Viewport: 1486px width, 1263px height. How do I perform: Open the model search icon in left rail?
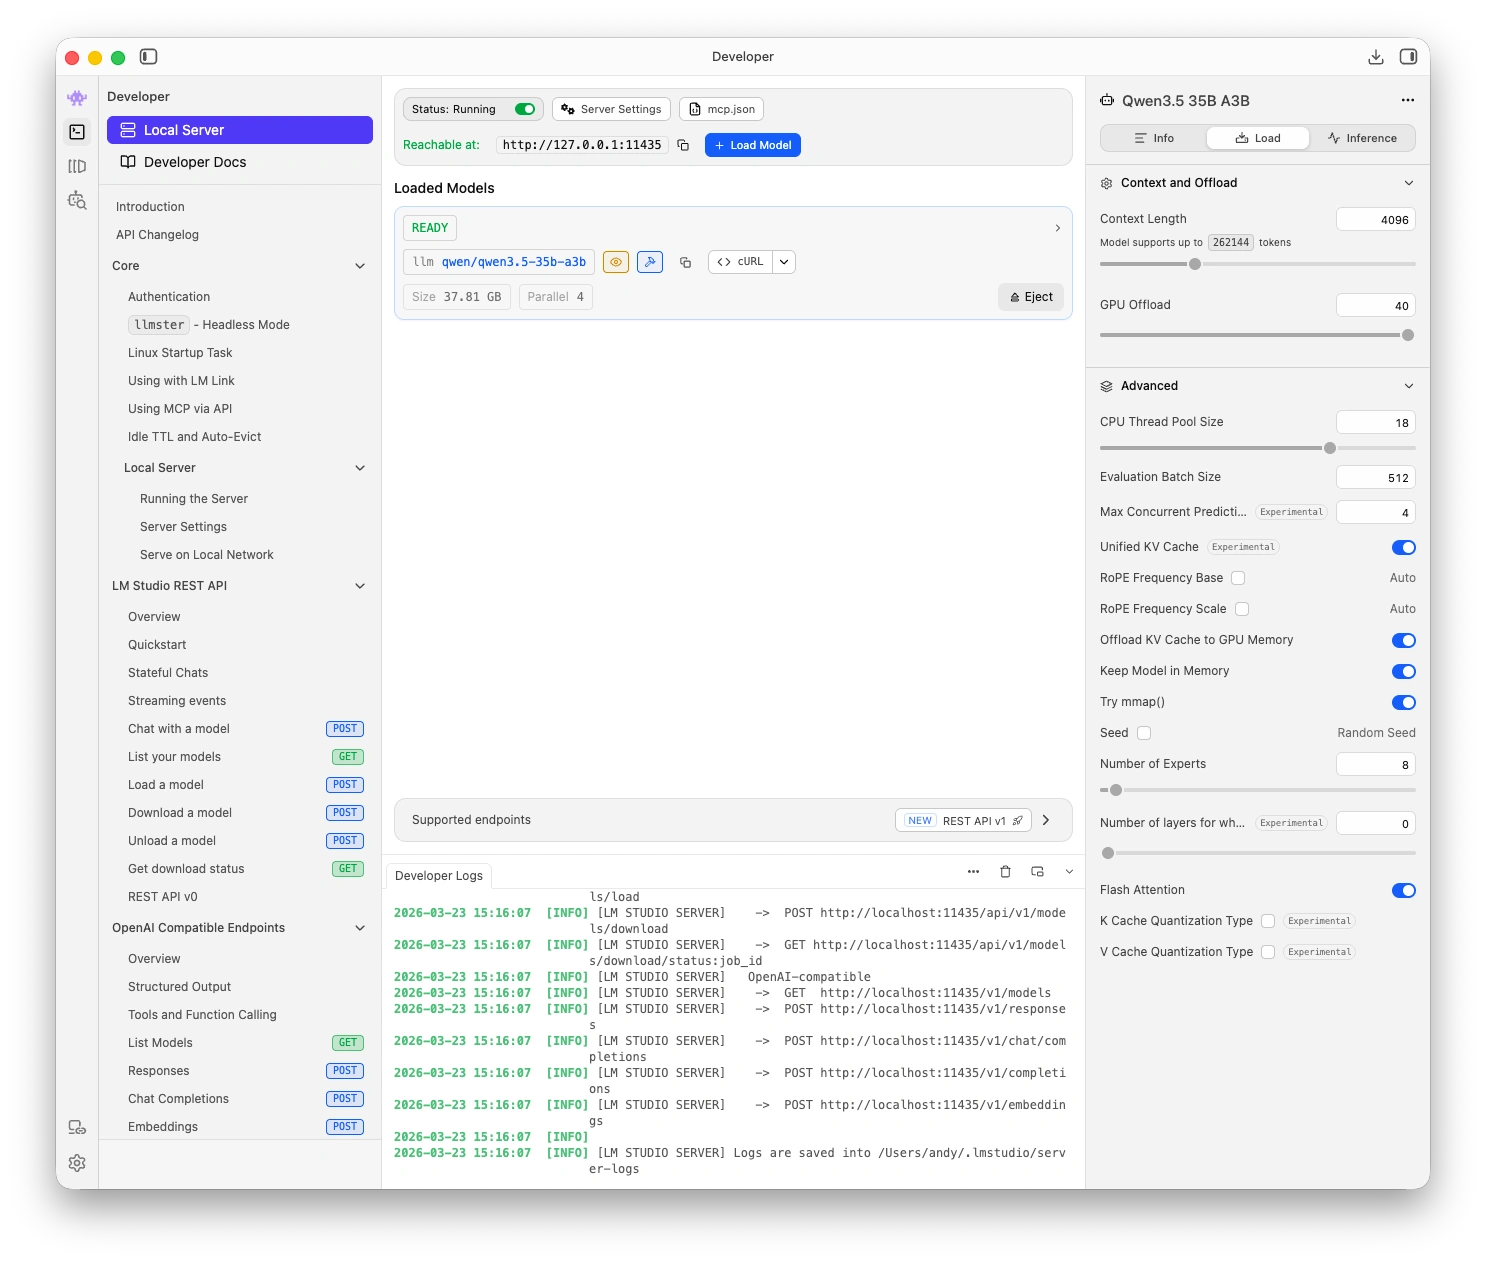(77, 200)
